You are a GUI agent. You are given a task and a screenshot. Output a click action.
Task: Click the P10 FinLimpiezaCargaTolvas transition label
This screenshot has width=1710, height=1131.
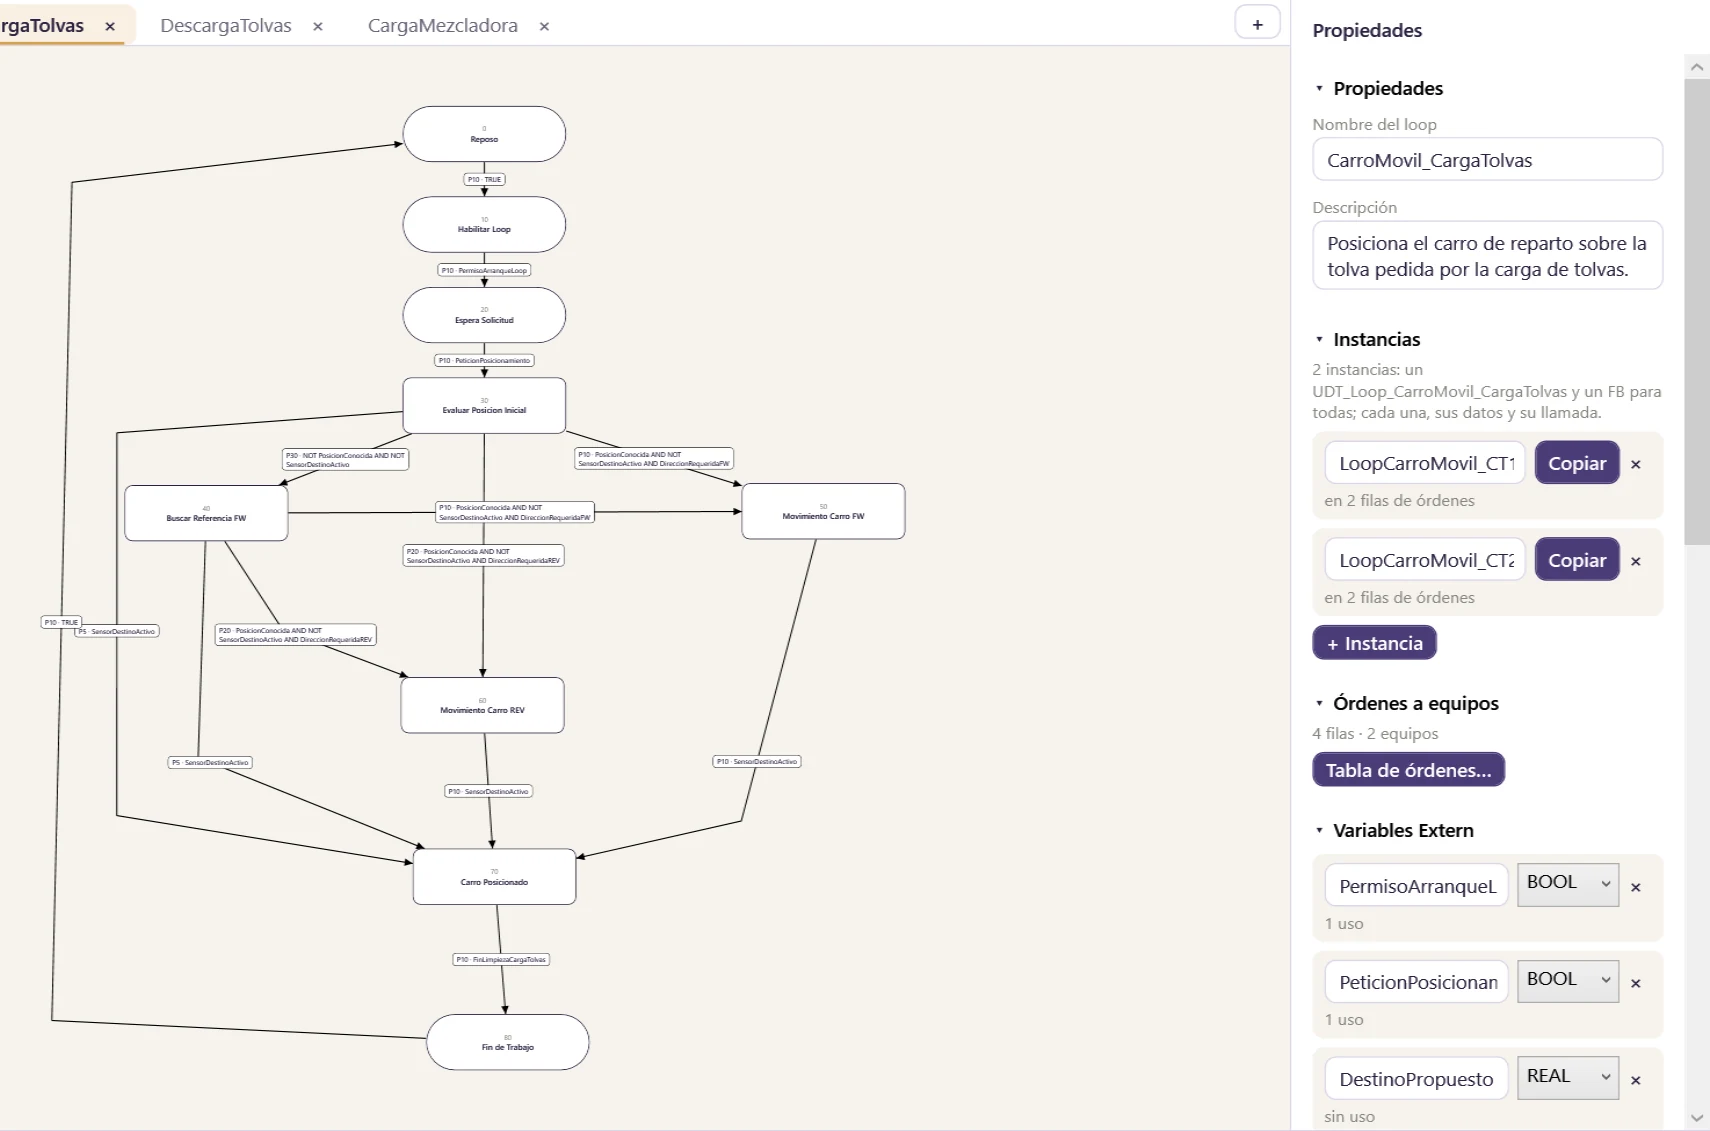point(501,959)
